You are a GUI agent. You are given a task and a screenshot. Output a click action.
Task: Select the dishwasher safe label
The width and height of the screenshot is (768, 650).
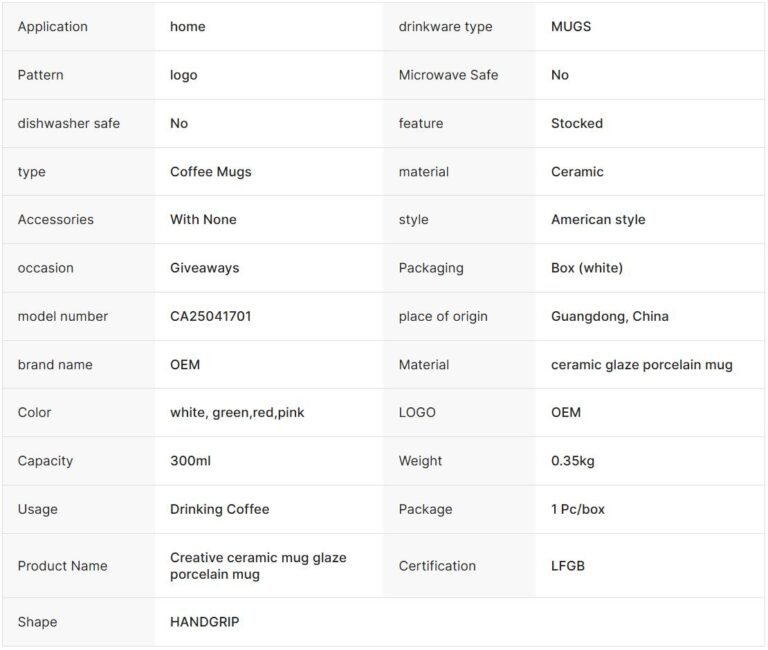[68, 123]
